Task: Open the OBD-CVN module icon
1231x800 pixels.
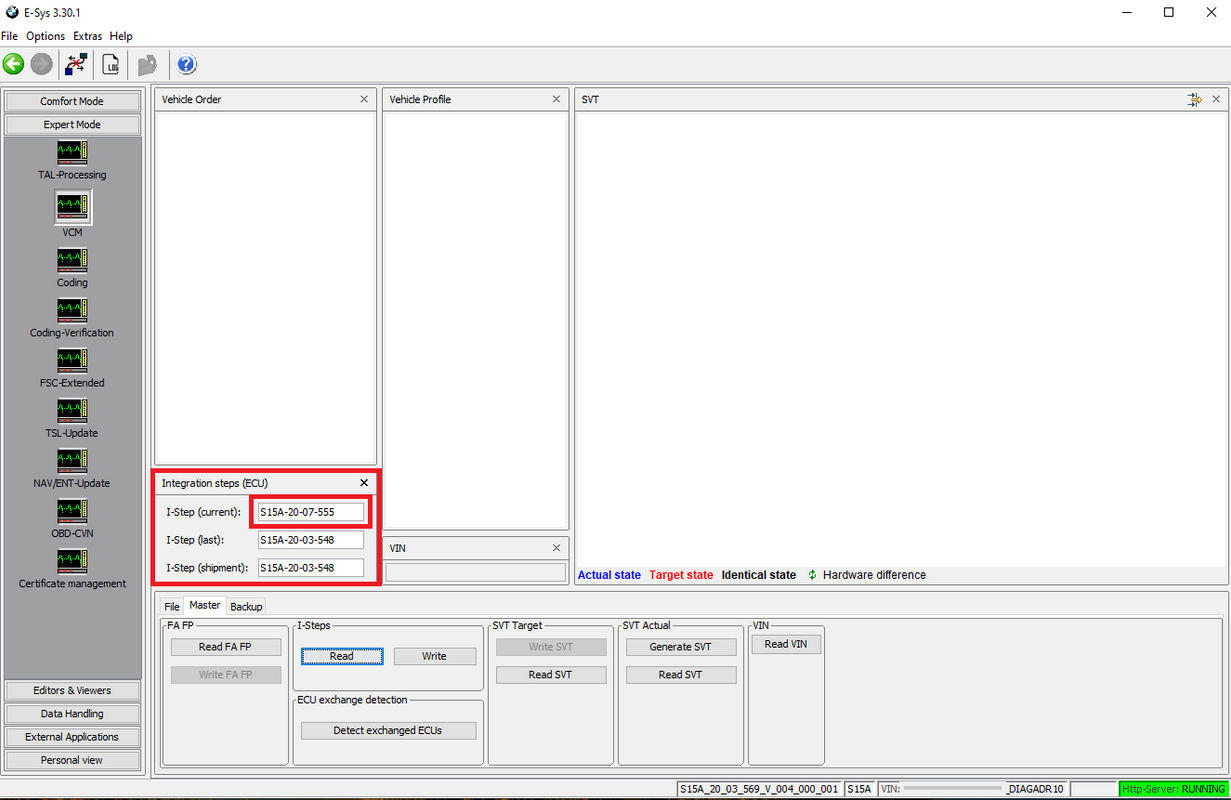Action: 72,511
